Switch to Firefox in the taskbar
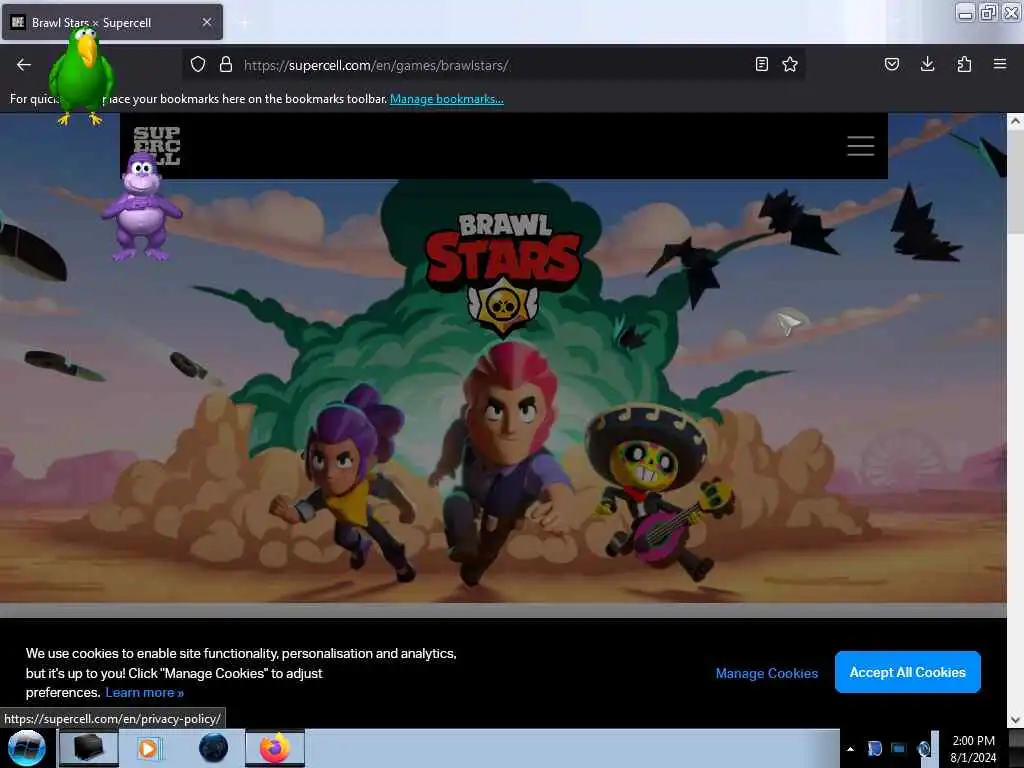This screenshot has width=1024, height=768. click(x=275, y=748)
